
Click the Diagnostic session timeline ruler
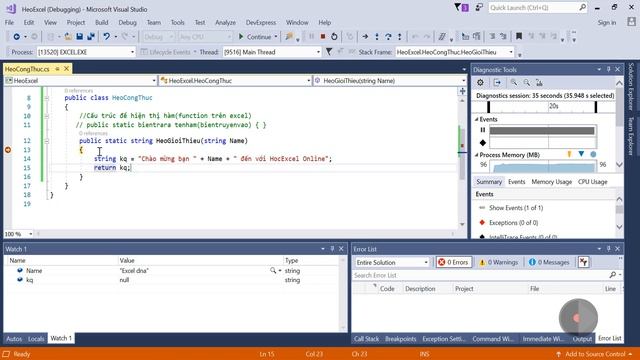(x=543, y=107)
